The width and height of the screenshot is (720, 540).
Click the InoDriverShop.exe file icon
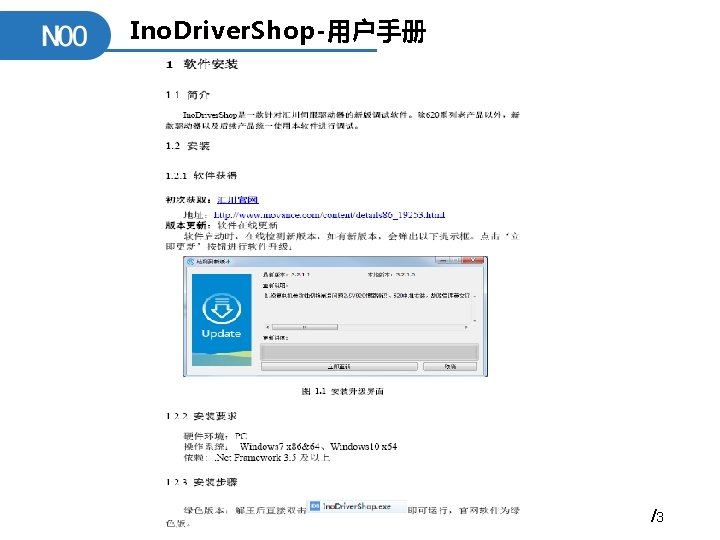(x=315, y=506)
